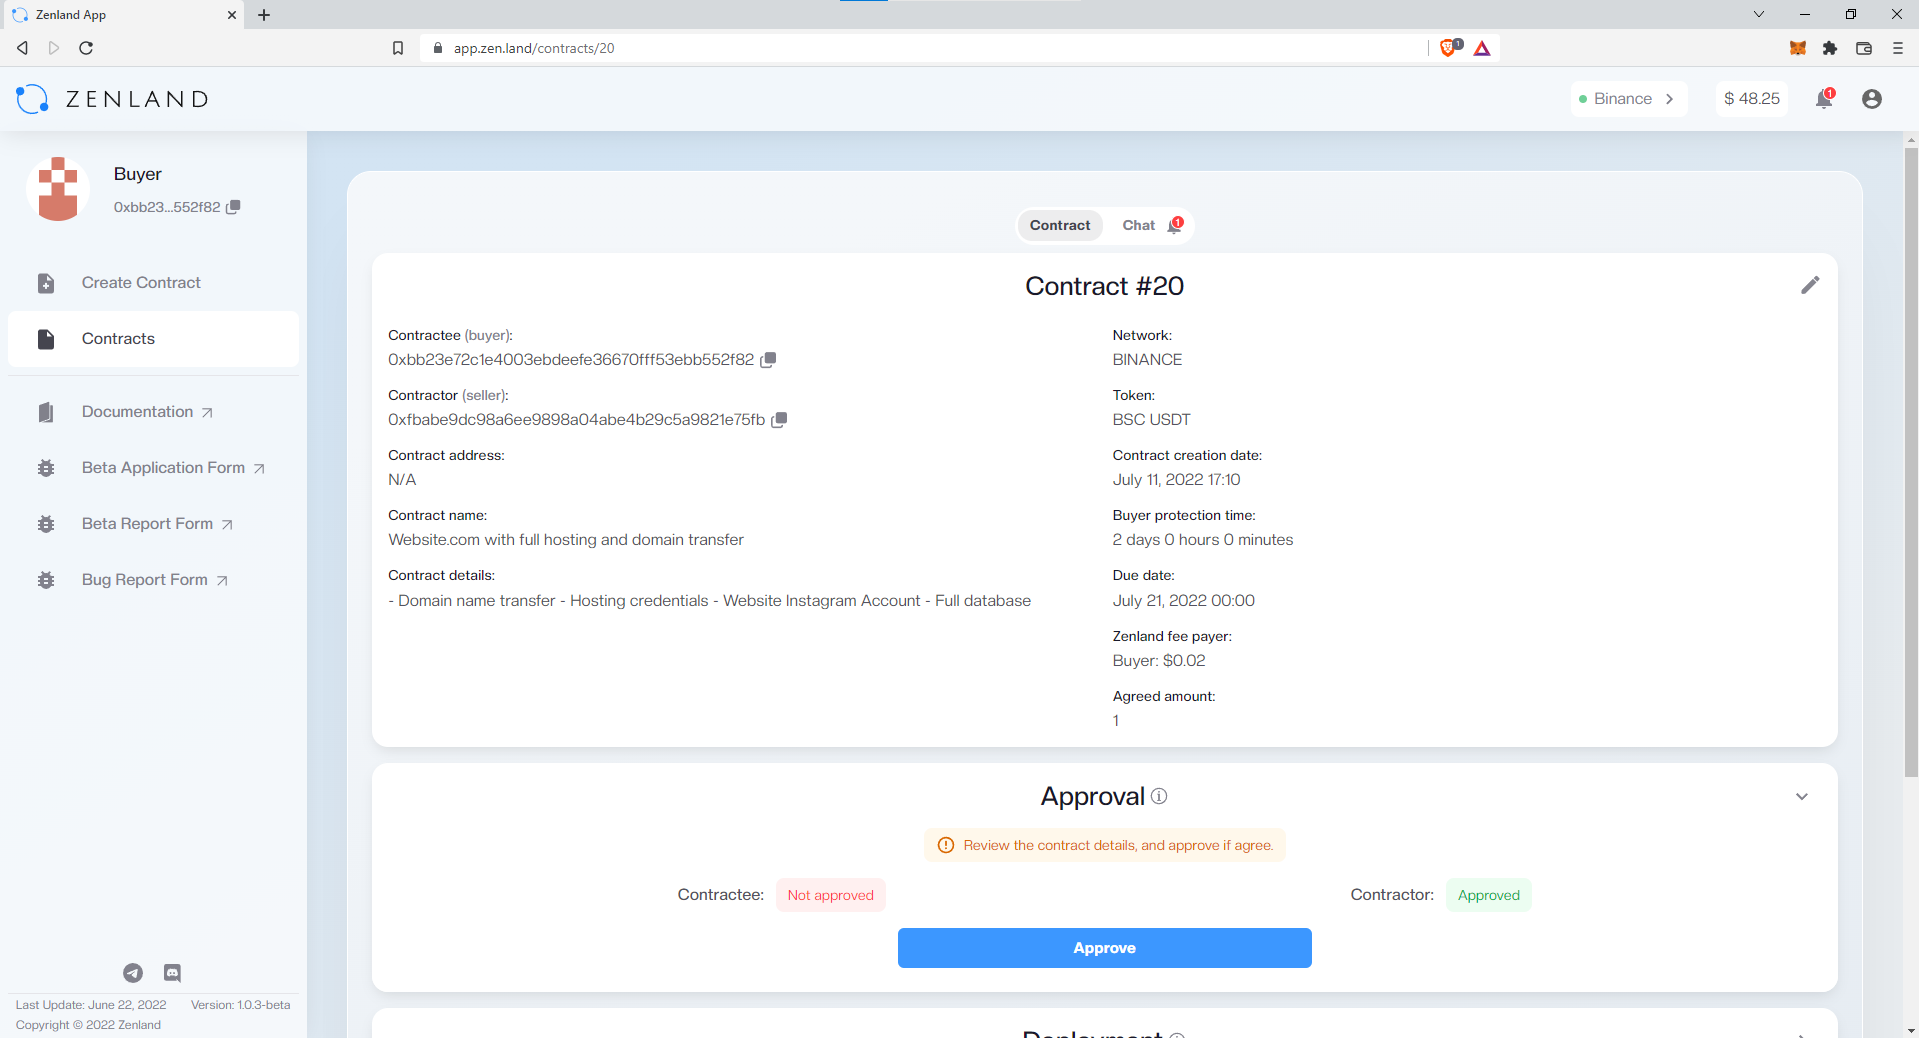Bookmark this page icon

click(x=398, y=48)
